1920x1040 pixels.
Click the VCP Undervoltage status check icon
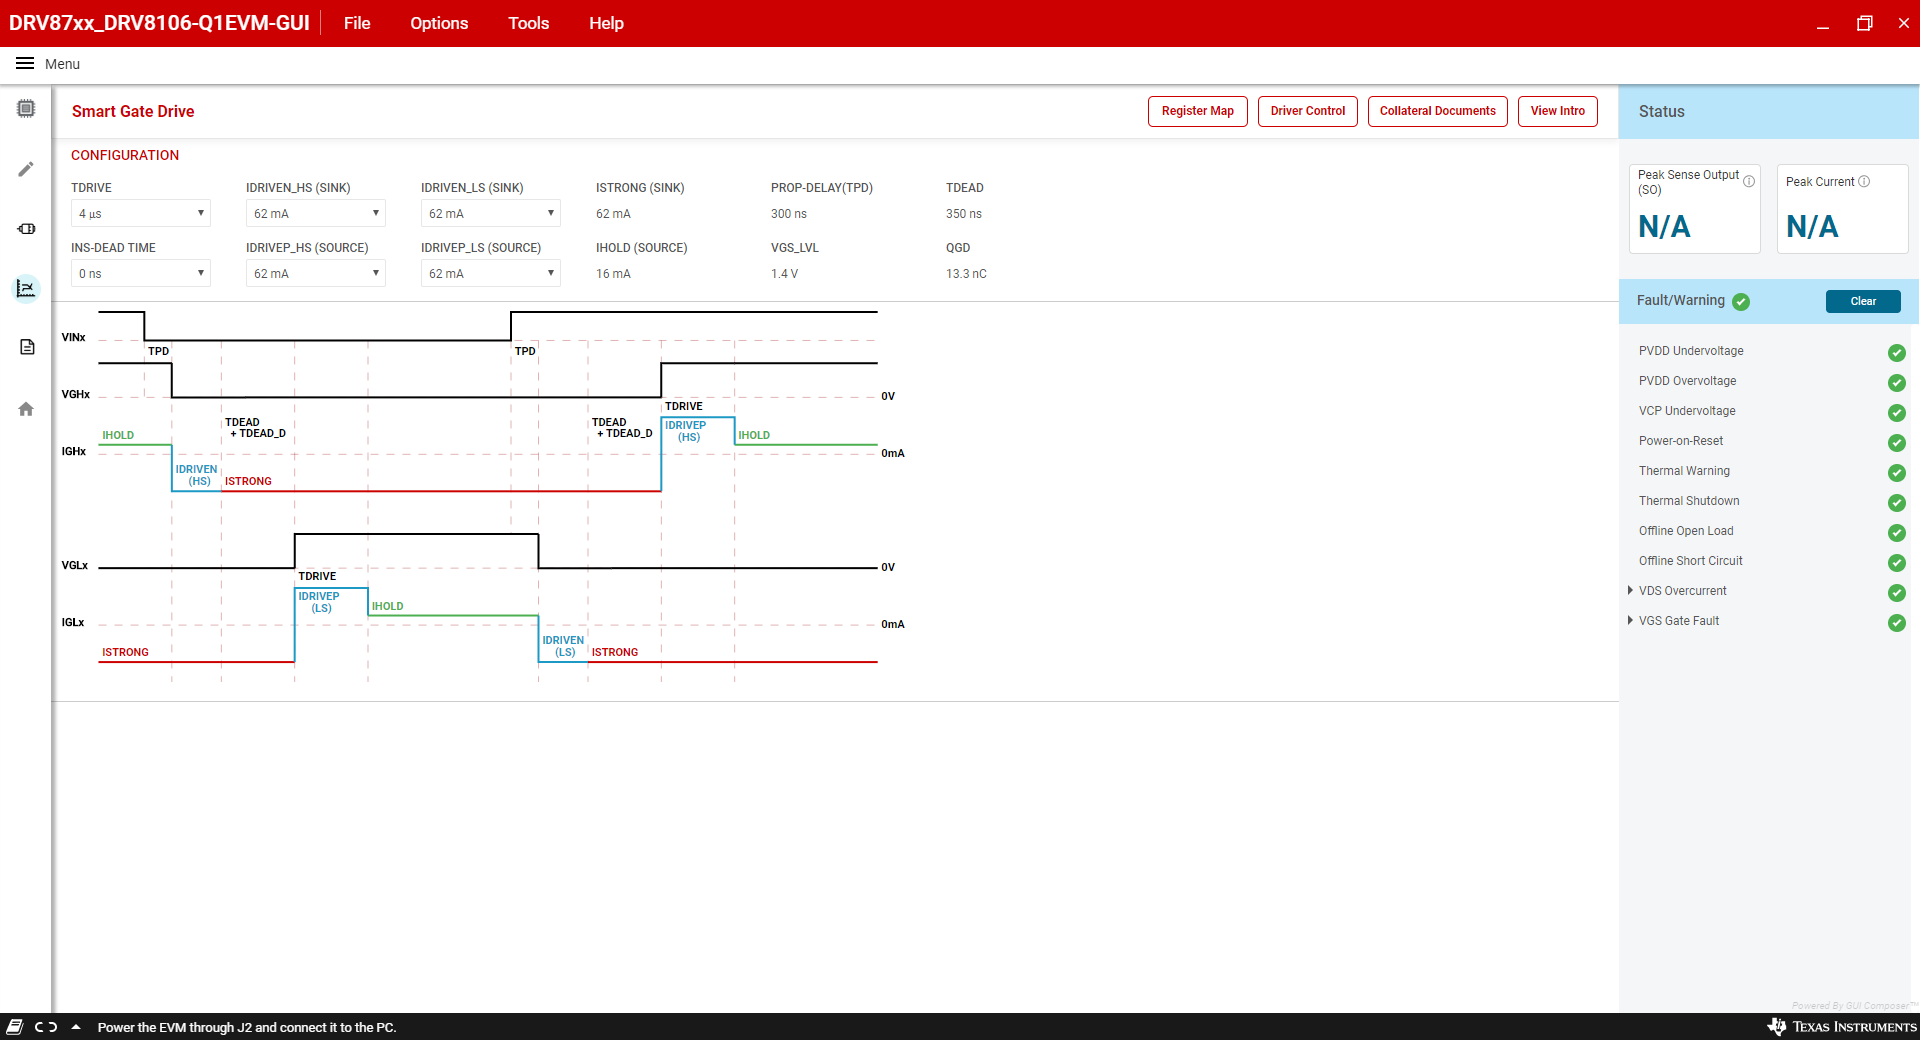pyautogui.click(x=1896, y=412)
